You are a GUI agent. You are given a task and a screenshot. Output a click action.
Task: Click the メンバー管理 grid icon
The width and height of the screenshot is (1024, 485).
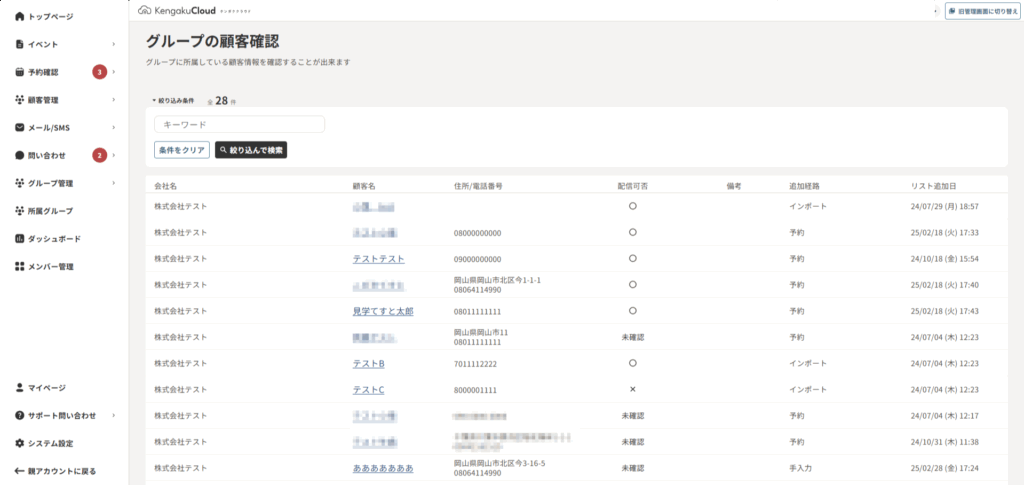[x=19, y=267]
